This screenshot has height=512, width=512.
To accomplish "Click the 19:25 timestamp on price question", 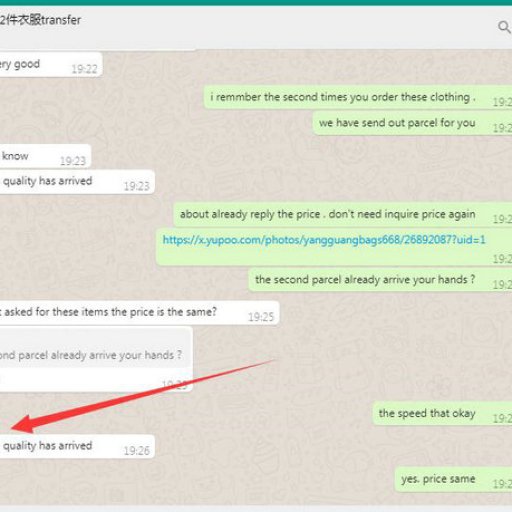I will tap(261, 317).
